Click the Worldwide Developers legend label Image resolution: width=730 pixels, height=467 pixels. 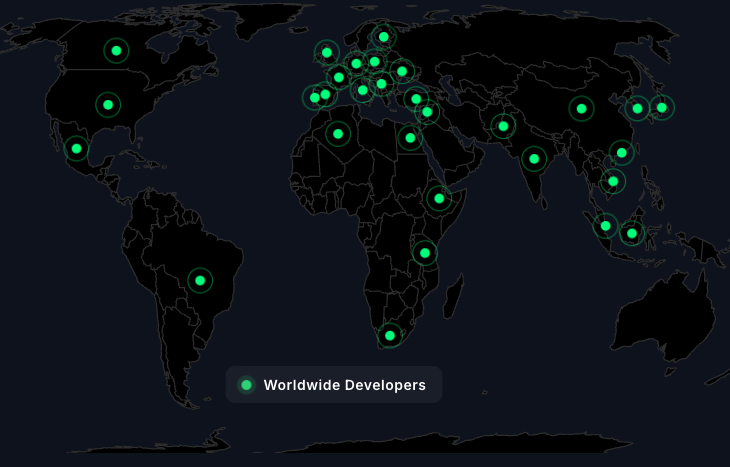click(x=345, y=385)
